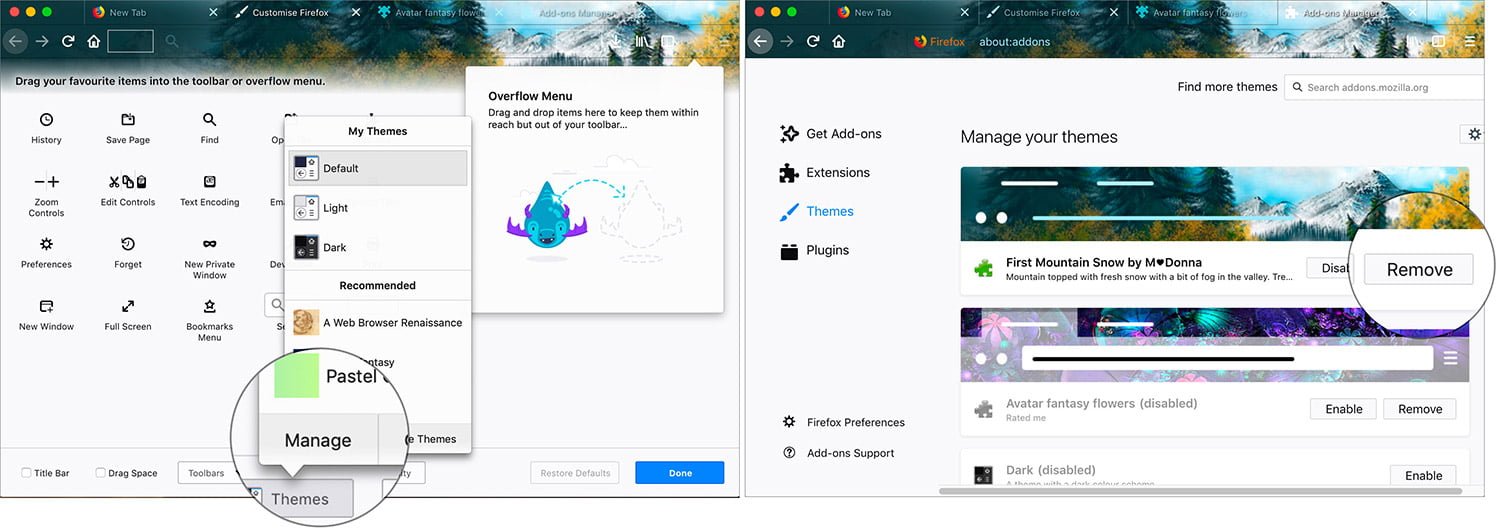Click the New Private Window mask icon

click(210, 244)
